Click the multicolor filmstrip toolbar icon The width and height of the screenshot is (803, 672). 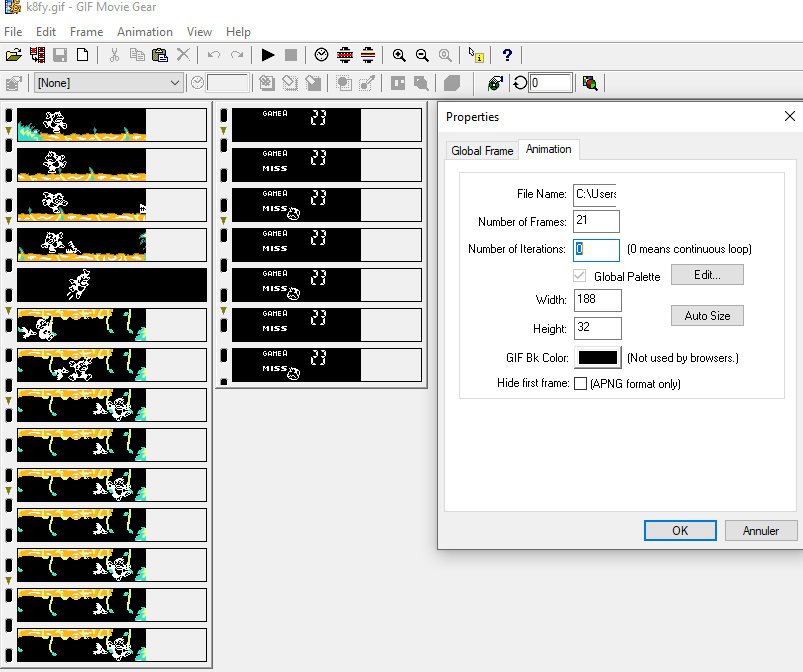point(368,55)
